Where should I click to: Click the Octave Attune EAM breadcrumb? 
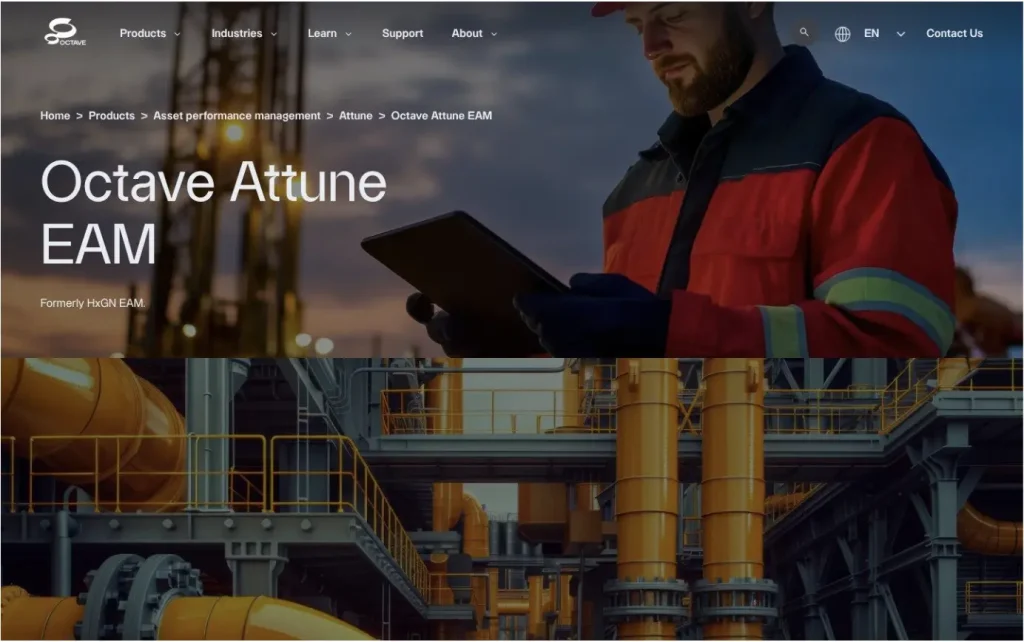click(441, 116)
